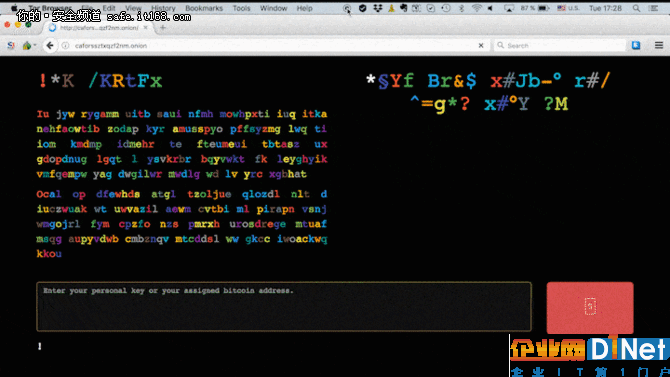Click the Evernote elephant menu bar icon
The width and height of the screenshot is (670, 377).
click(x=403, y=8)
